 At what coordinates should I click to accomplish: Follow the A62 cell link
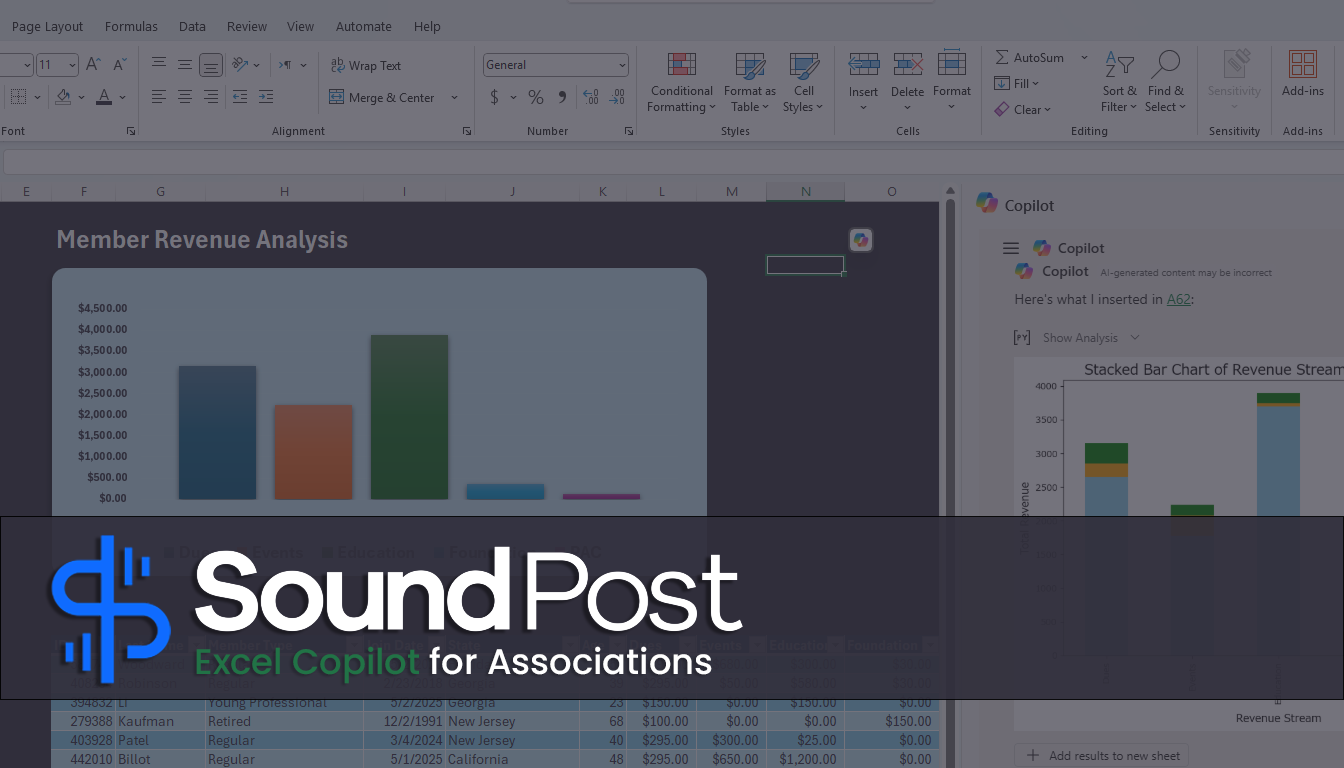[1179, 299]
